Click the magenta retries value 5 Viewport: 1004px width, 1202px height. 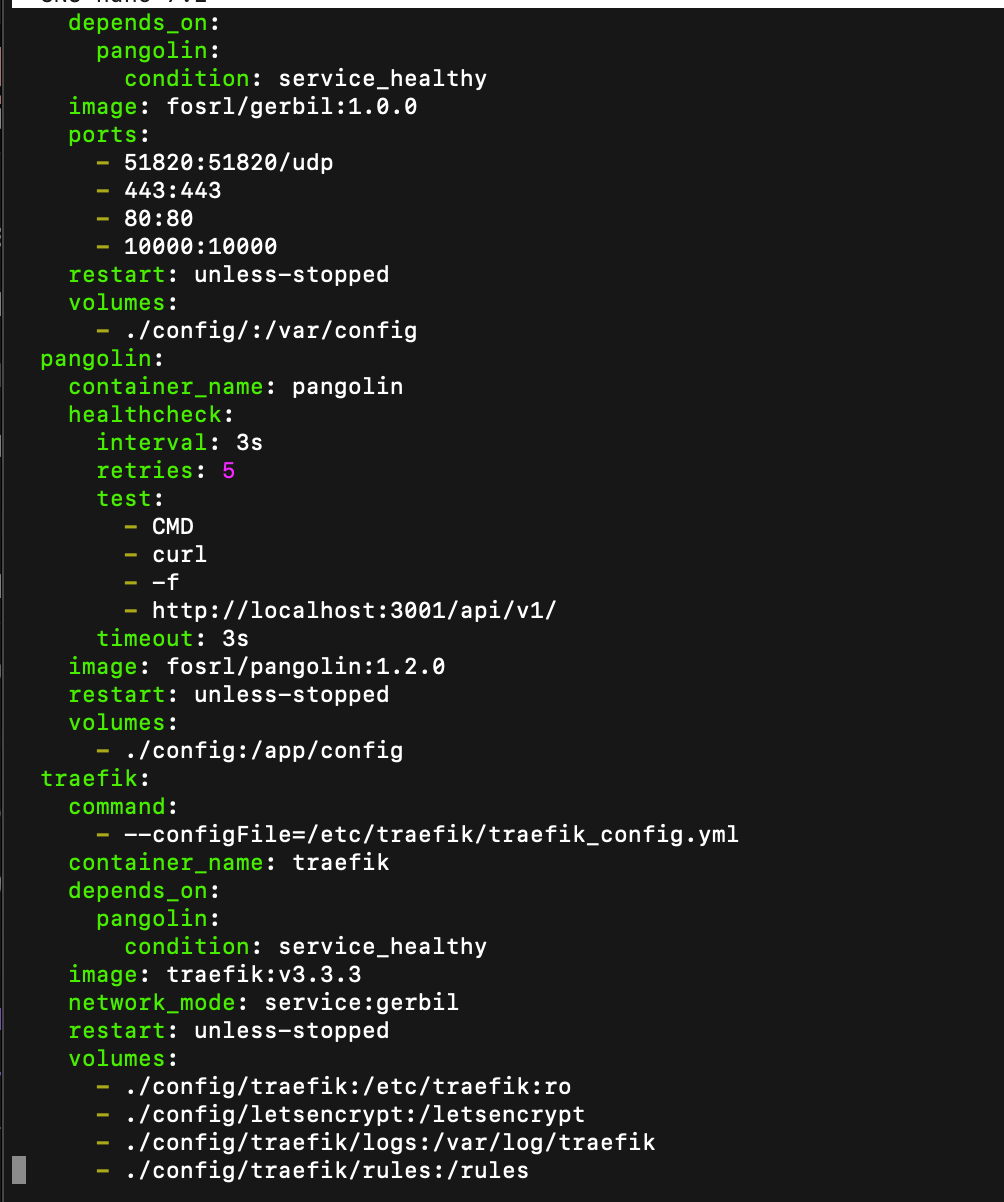229,470
